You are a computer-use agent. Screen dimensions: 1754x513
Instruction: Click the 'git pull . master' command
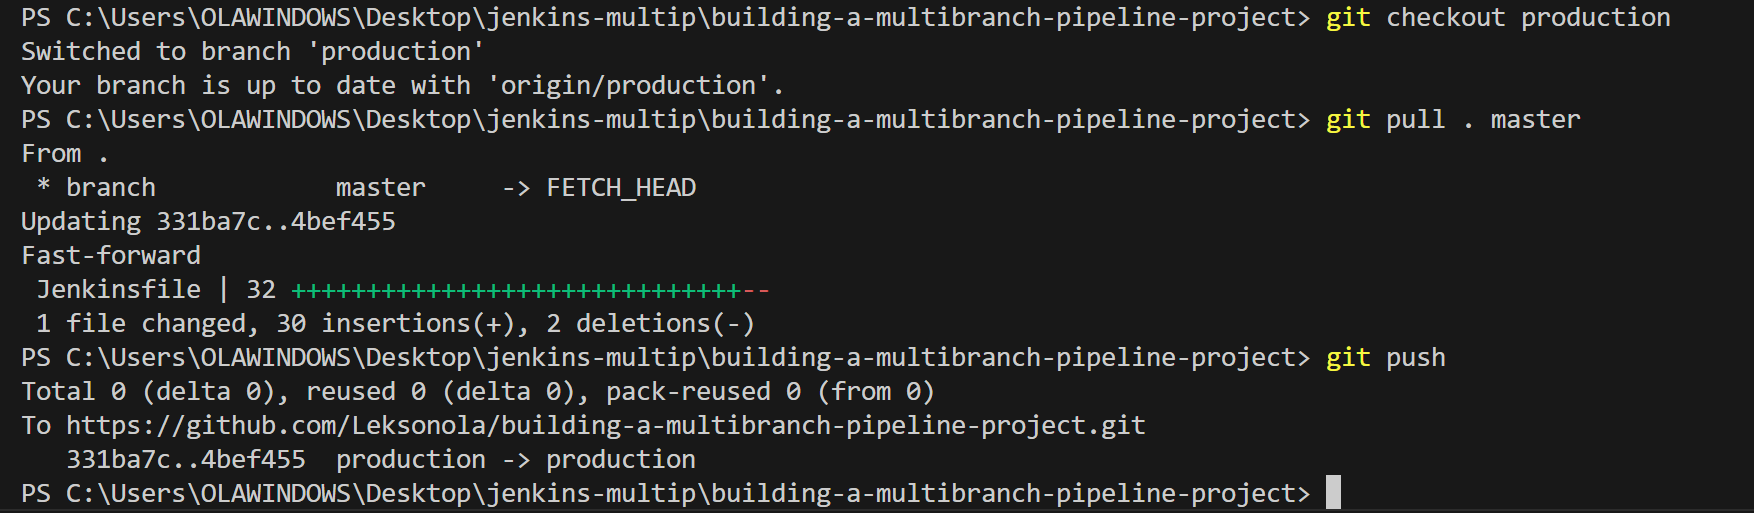pyautogui.click(x=1453, y=120)
